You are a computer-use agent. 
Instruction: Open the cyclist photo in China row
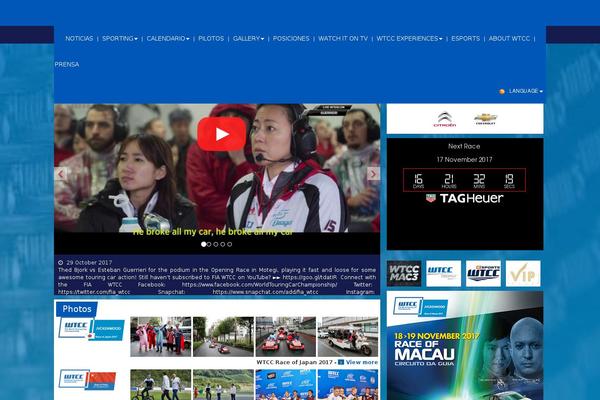[161, 385]
